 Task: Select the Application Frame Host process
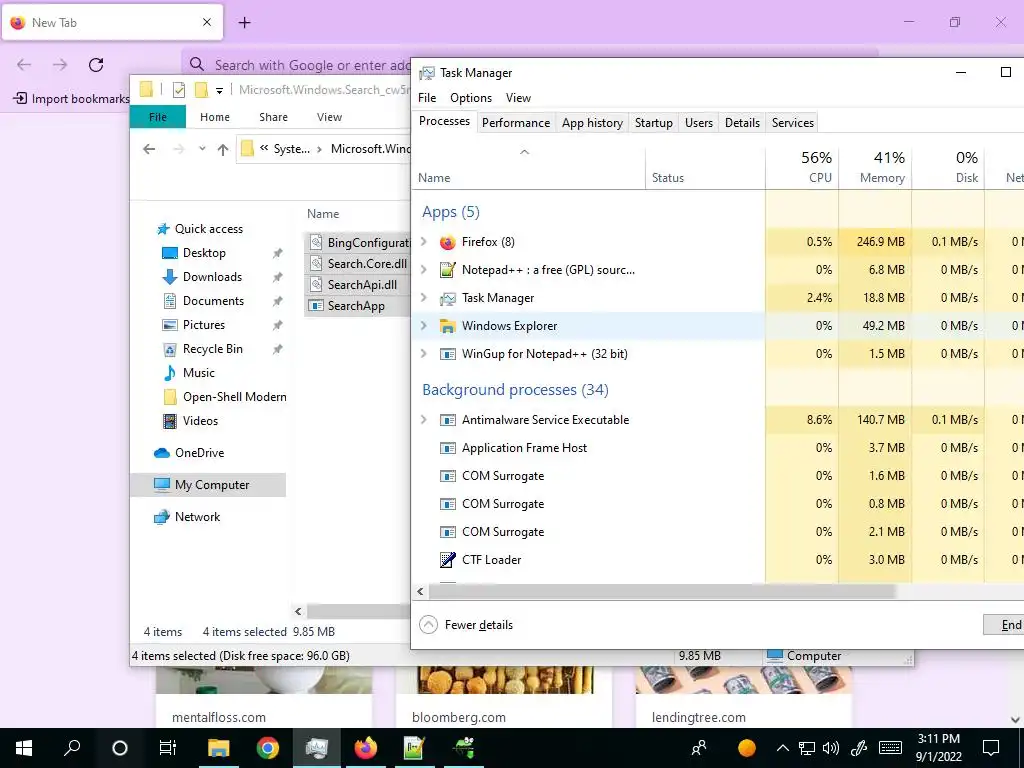pyautogui.click(x=524, y=448)
